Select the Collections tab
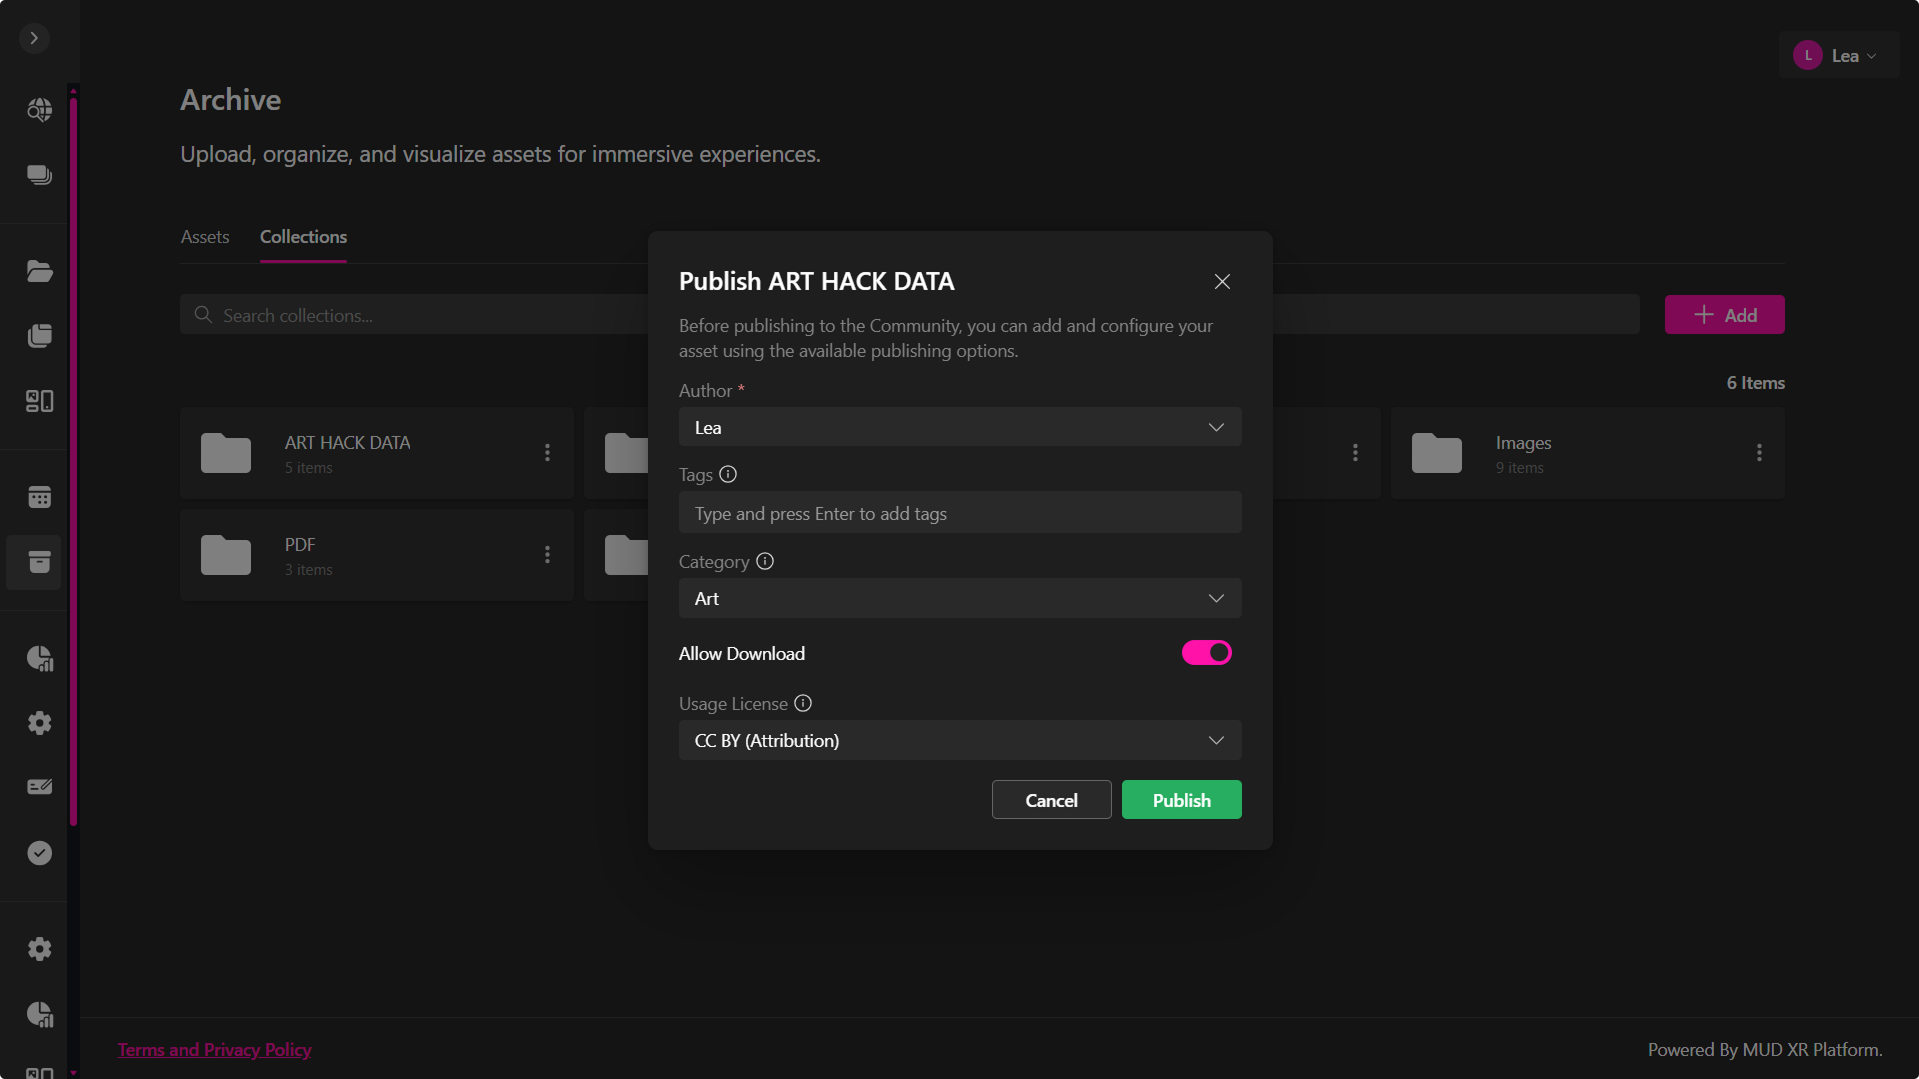 pos(303,237)
